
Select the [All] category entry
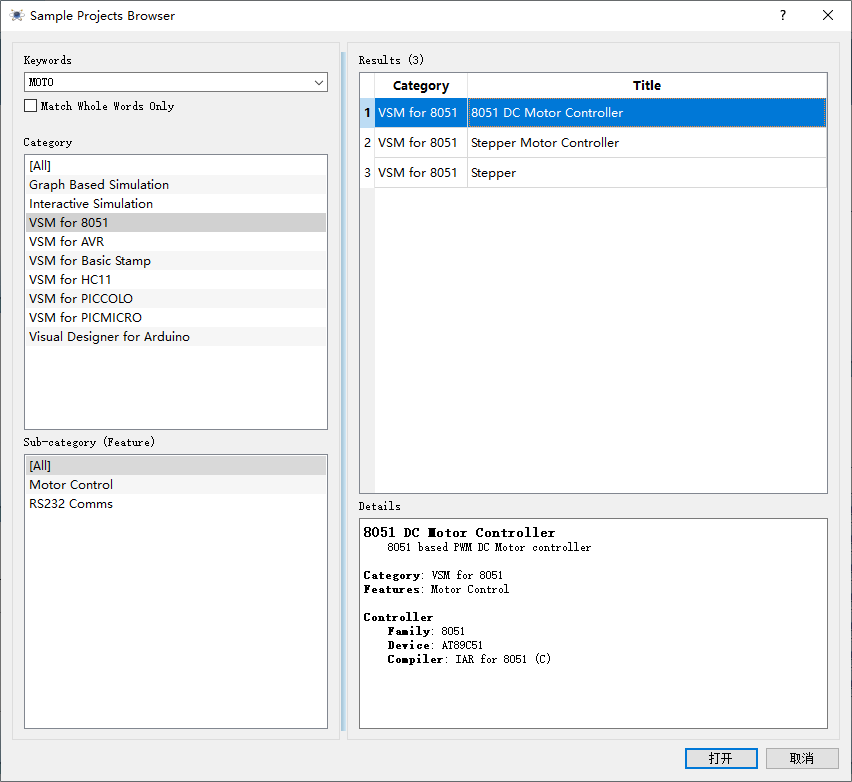click(40, 166)
